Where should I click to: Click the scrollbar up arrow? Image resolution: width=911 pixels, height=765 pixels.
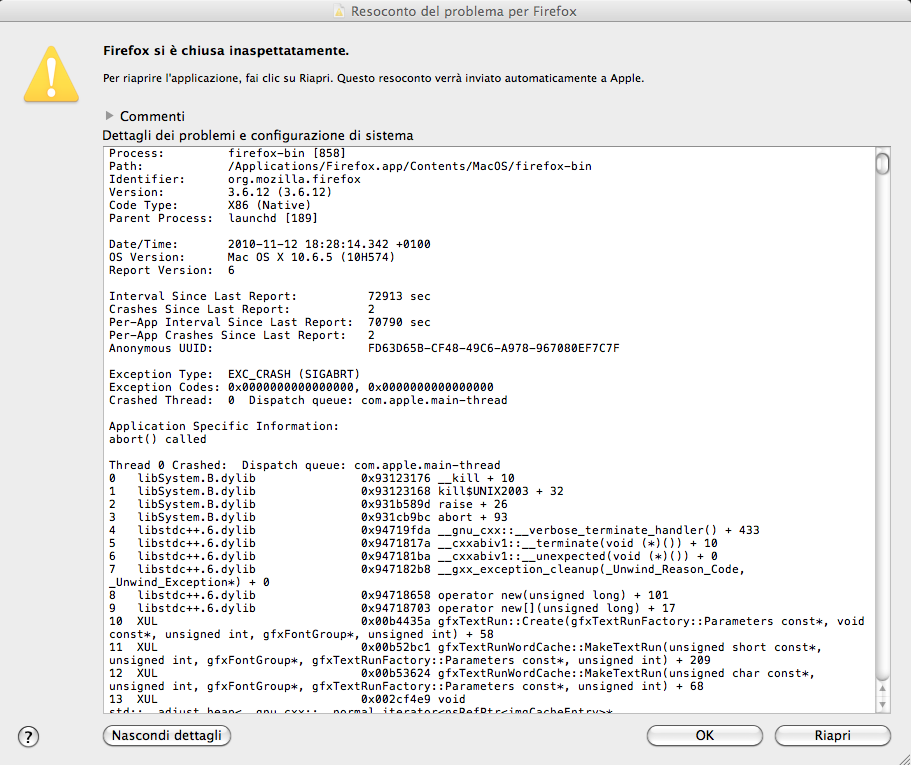click(x=883, y=688)
